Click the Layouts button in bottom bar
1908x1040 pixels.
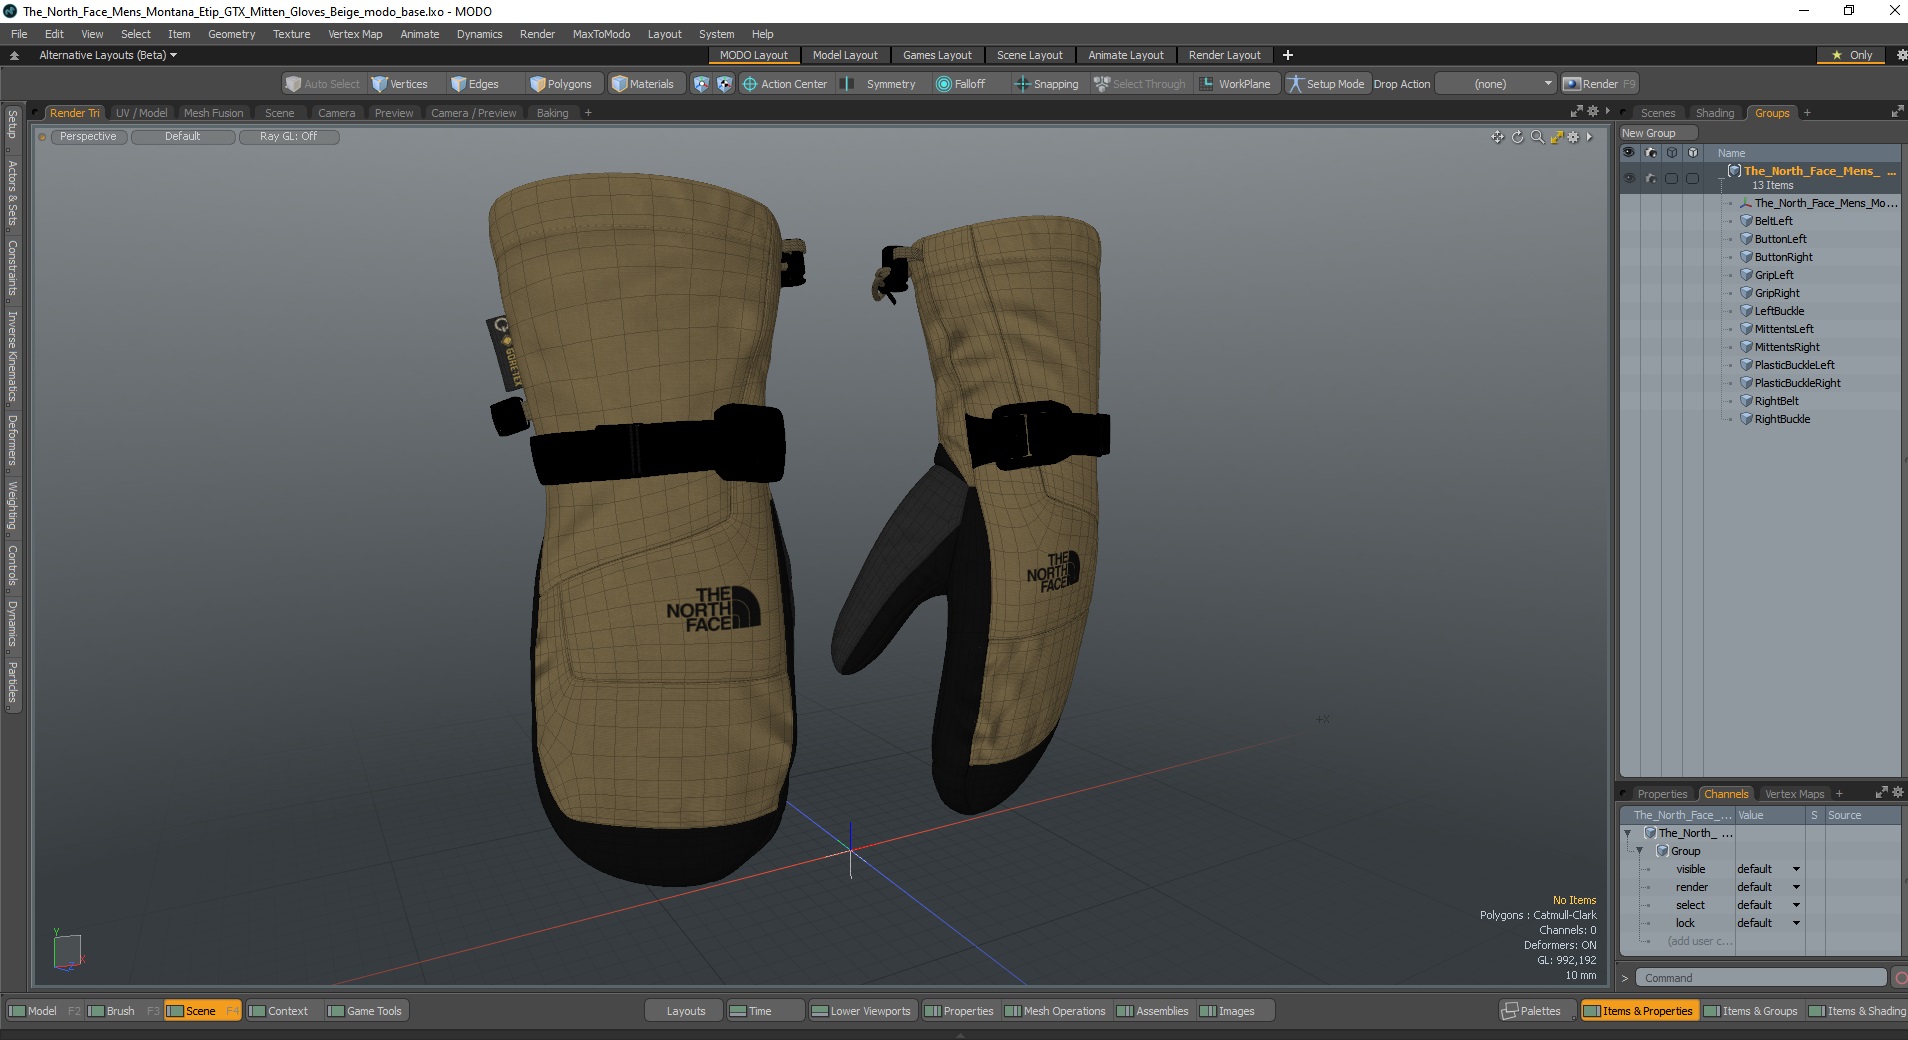pos(686,1011)
